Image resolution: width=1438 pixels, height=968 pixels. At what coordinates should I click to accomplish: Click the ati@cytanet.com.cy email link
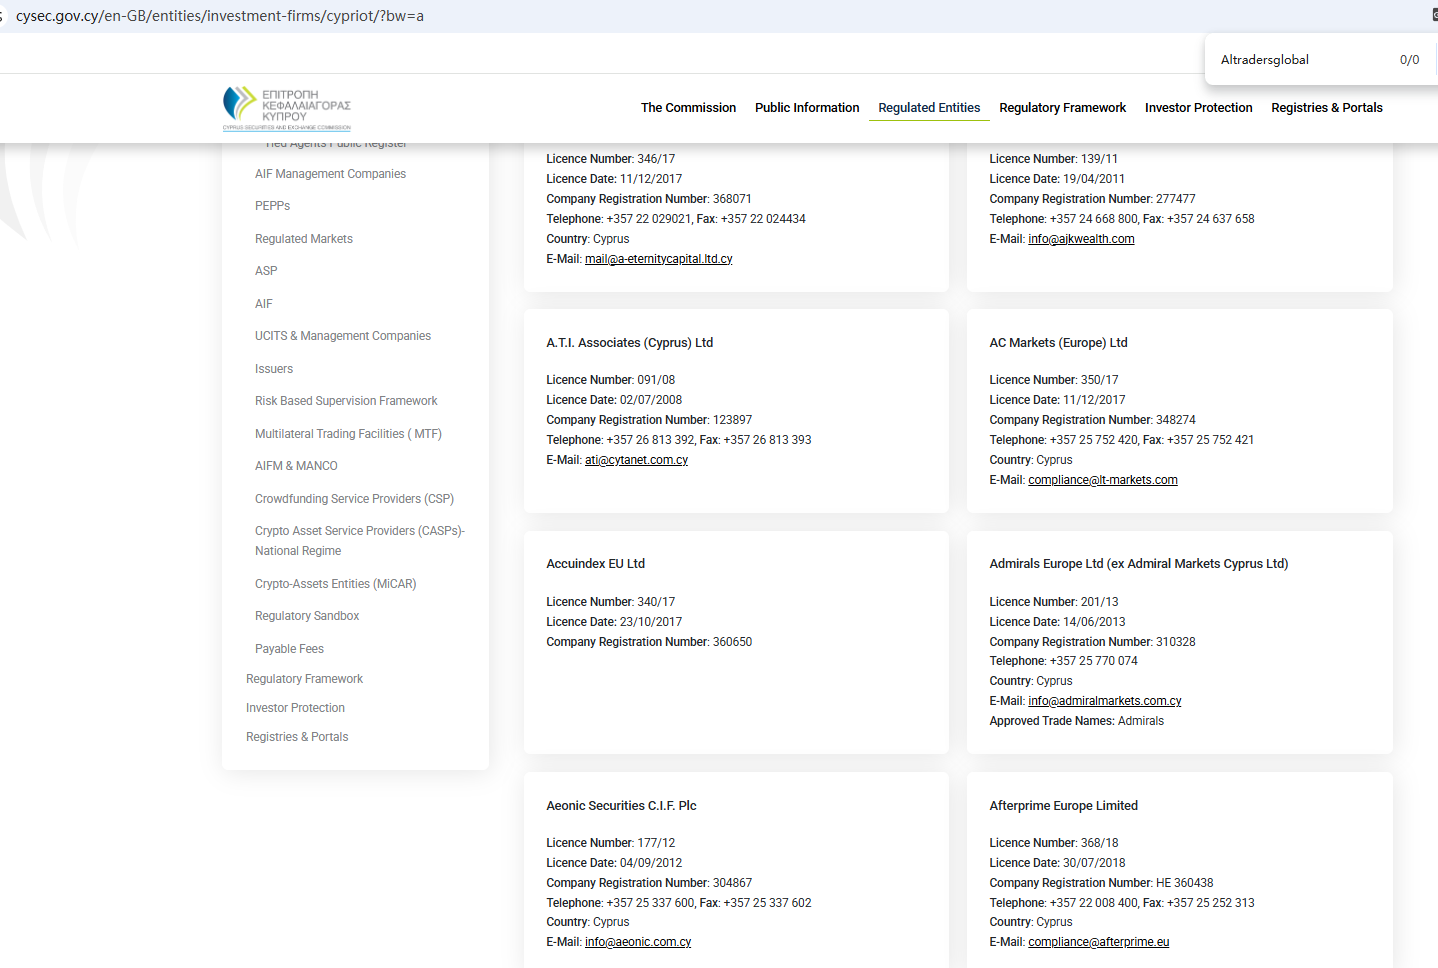pyautogui.click(x=636, y=460)
